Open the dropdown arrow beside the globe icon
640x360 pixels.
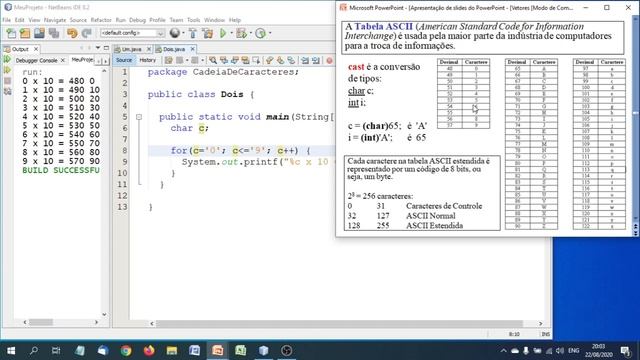(x=183, y=33)
